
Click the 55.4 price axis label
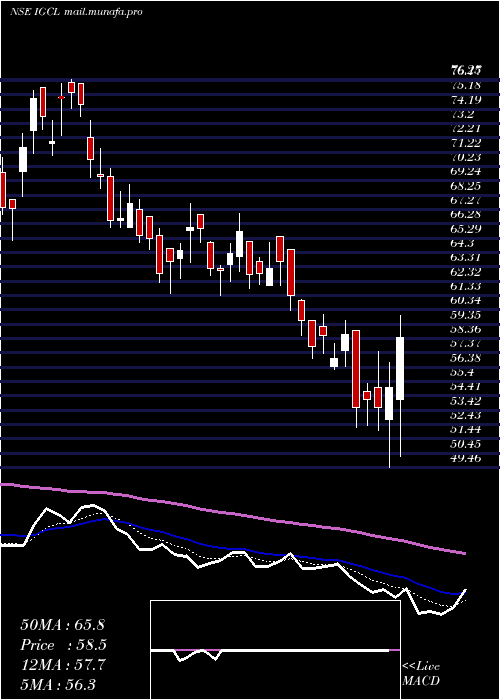pyautogui.click(x=462, y=372)
